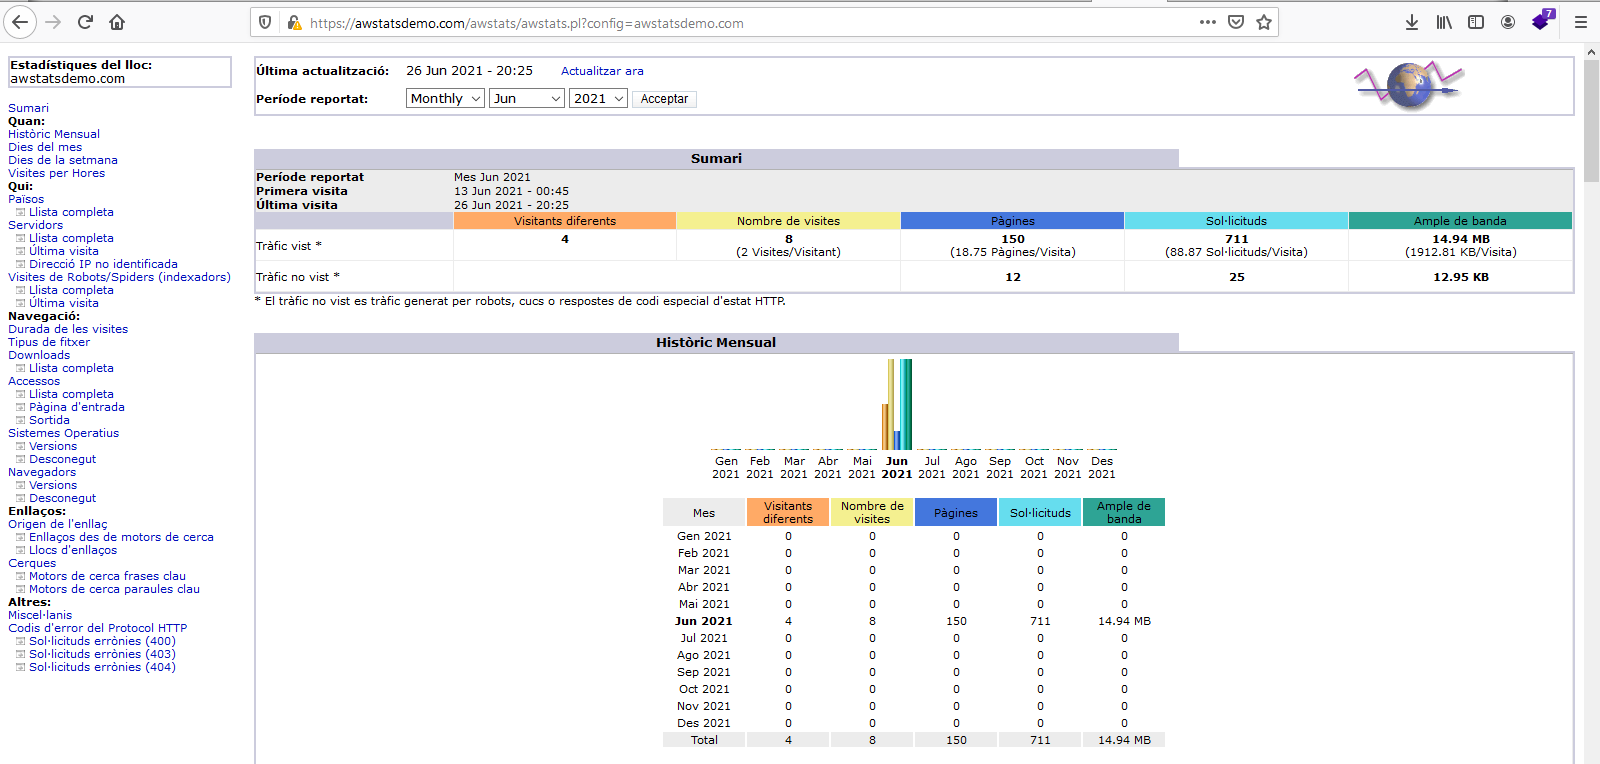The width and height of the screenshot is (1600, 764).
Task: Click icon beside Sortida link
Action: [x=20, y=420]
